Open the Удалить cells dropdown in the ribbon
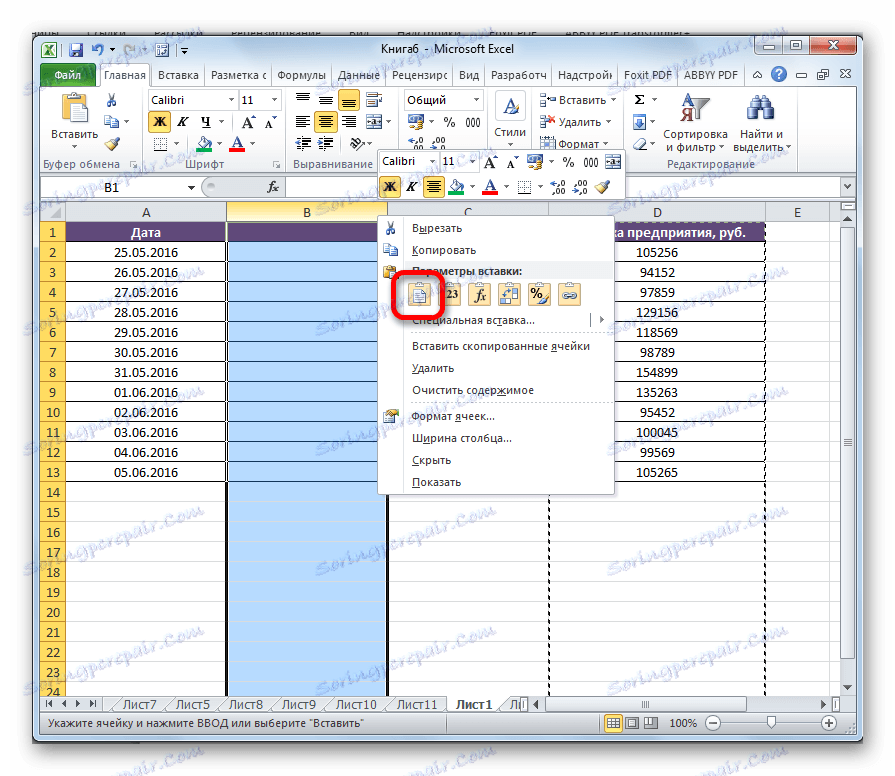The height and width of the screenshot is (776, 895). (608, 122)
